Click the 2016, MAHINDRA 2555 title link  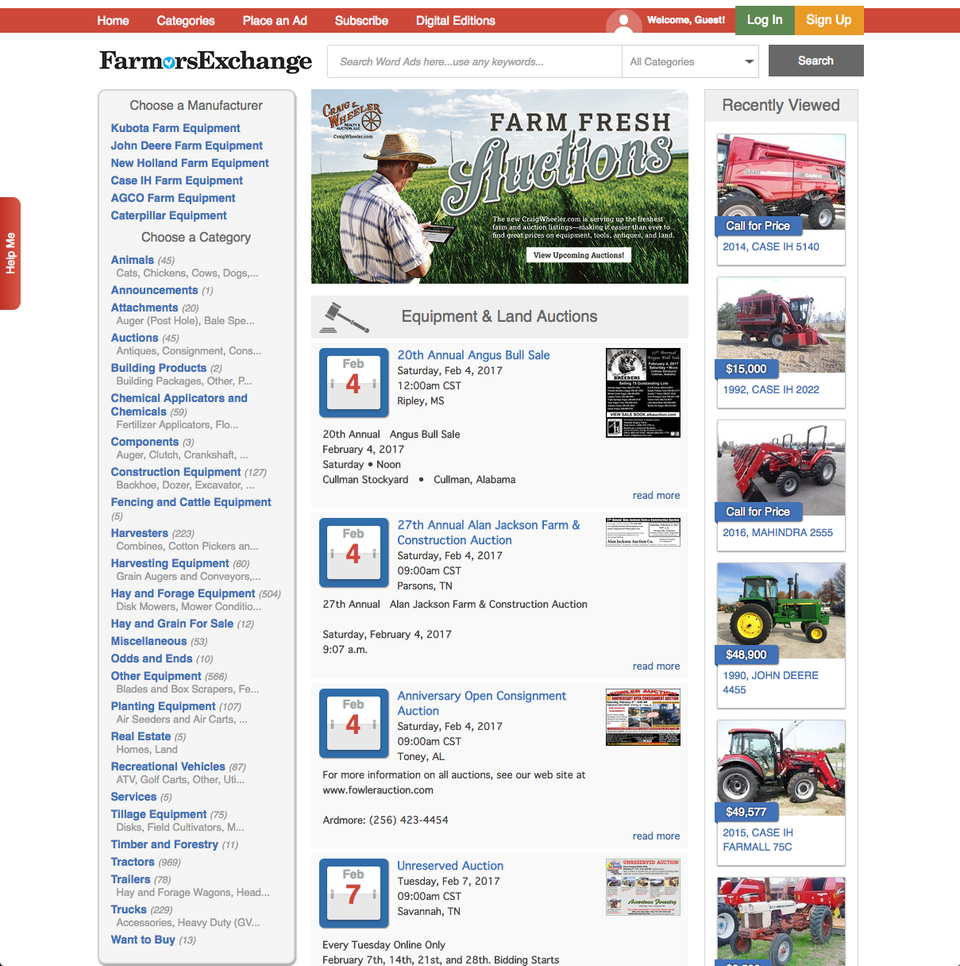click(x=778, y=533)
